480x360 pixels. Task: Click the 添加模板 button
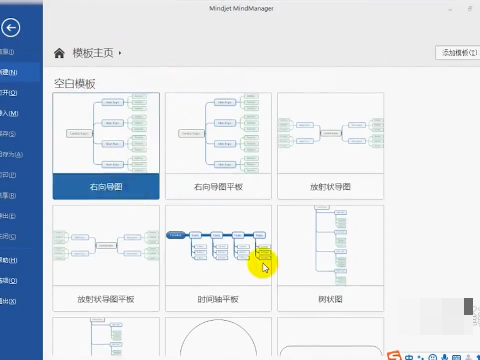point(458,53)
